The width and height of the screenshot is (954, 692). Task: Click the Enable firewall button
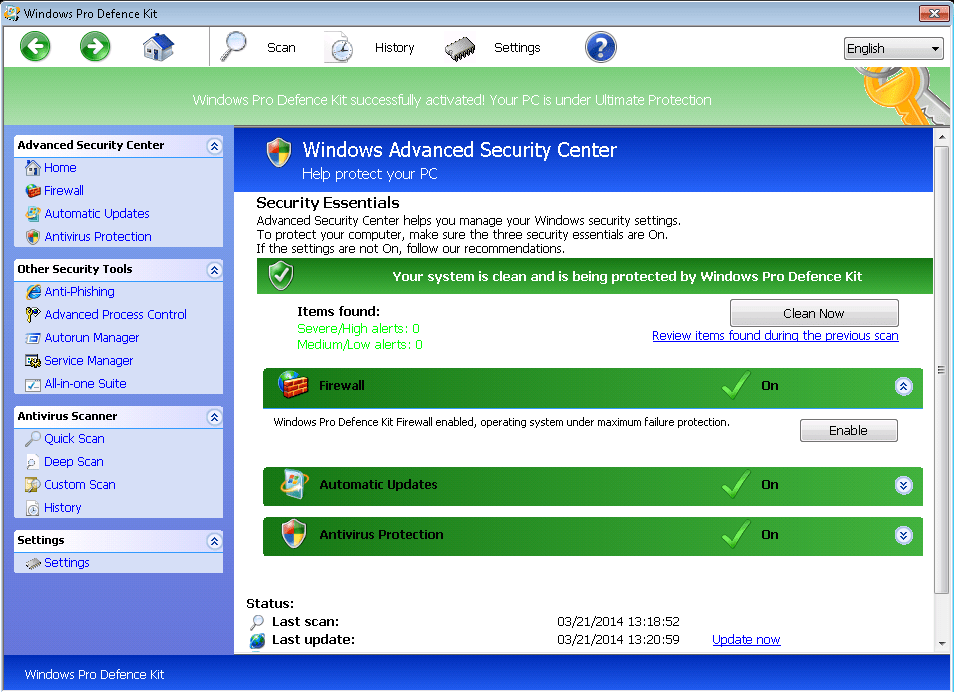[x=848, y=431]
